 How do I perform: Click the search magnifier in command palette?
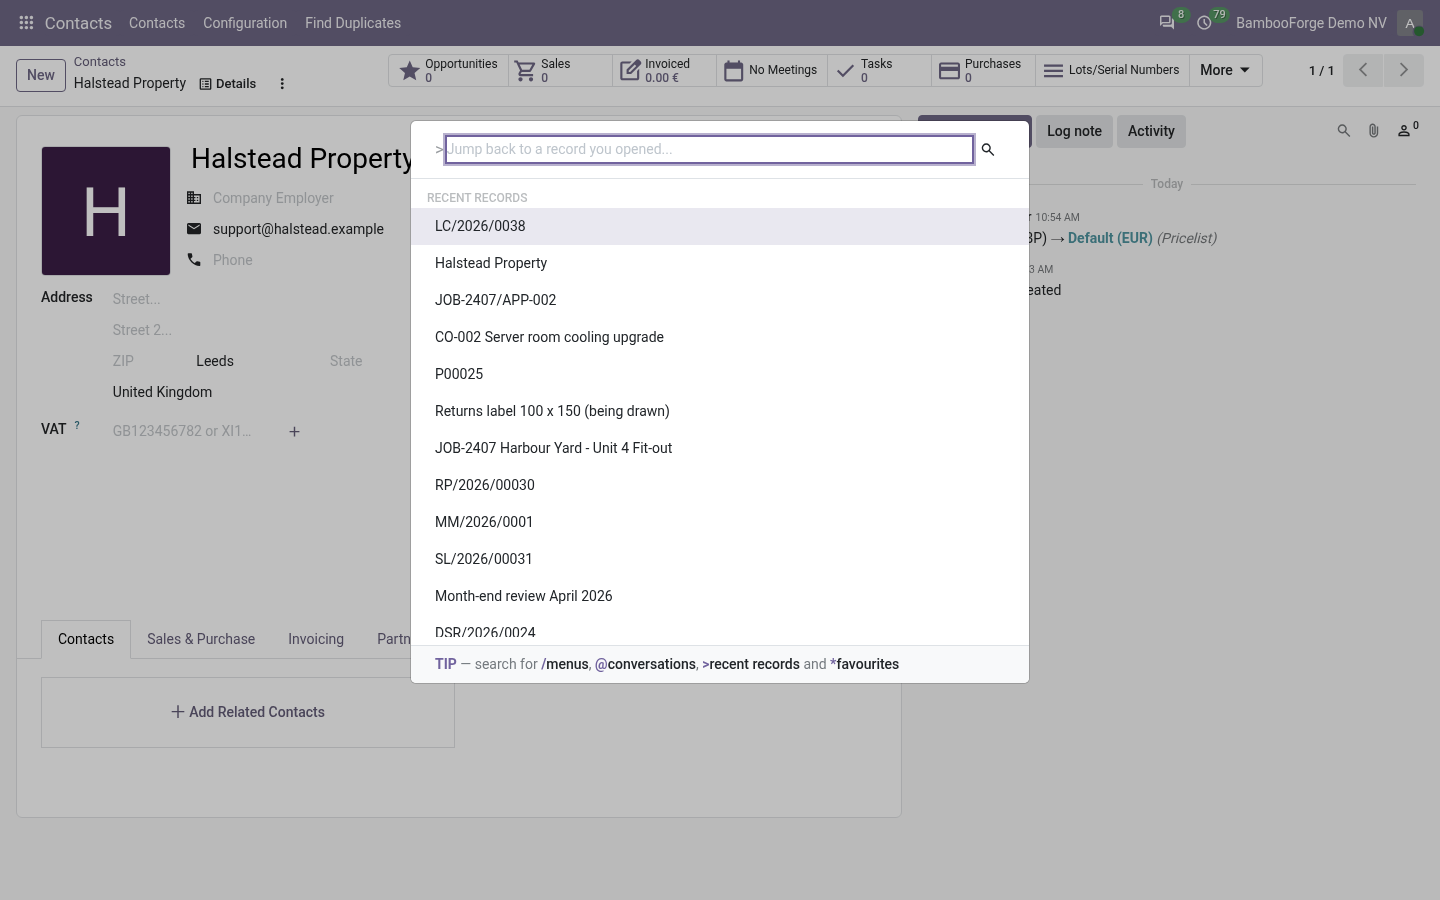tap(988, 150)
